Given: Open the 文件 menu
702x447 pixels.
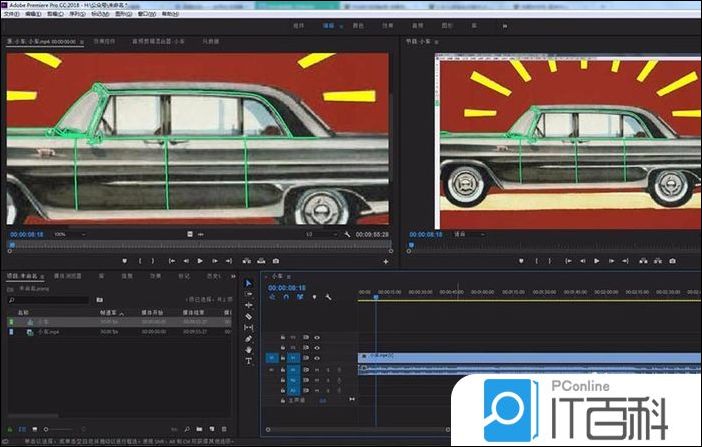Looking at the screenshot, I should pos(11,15).
